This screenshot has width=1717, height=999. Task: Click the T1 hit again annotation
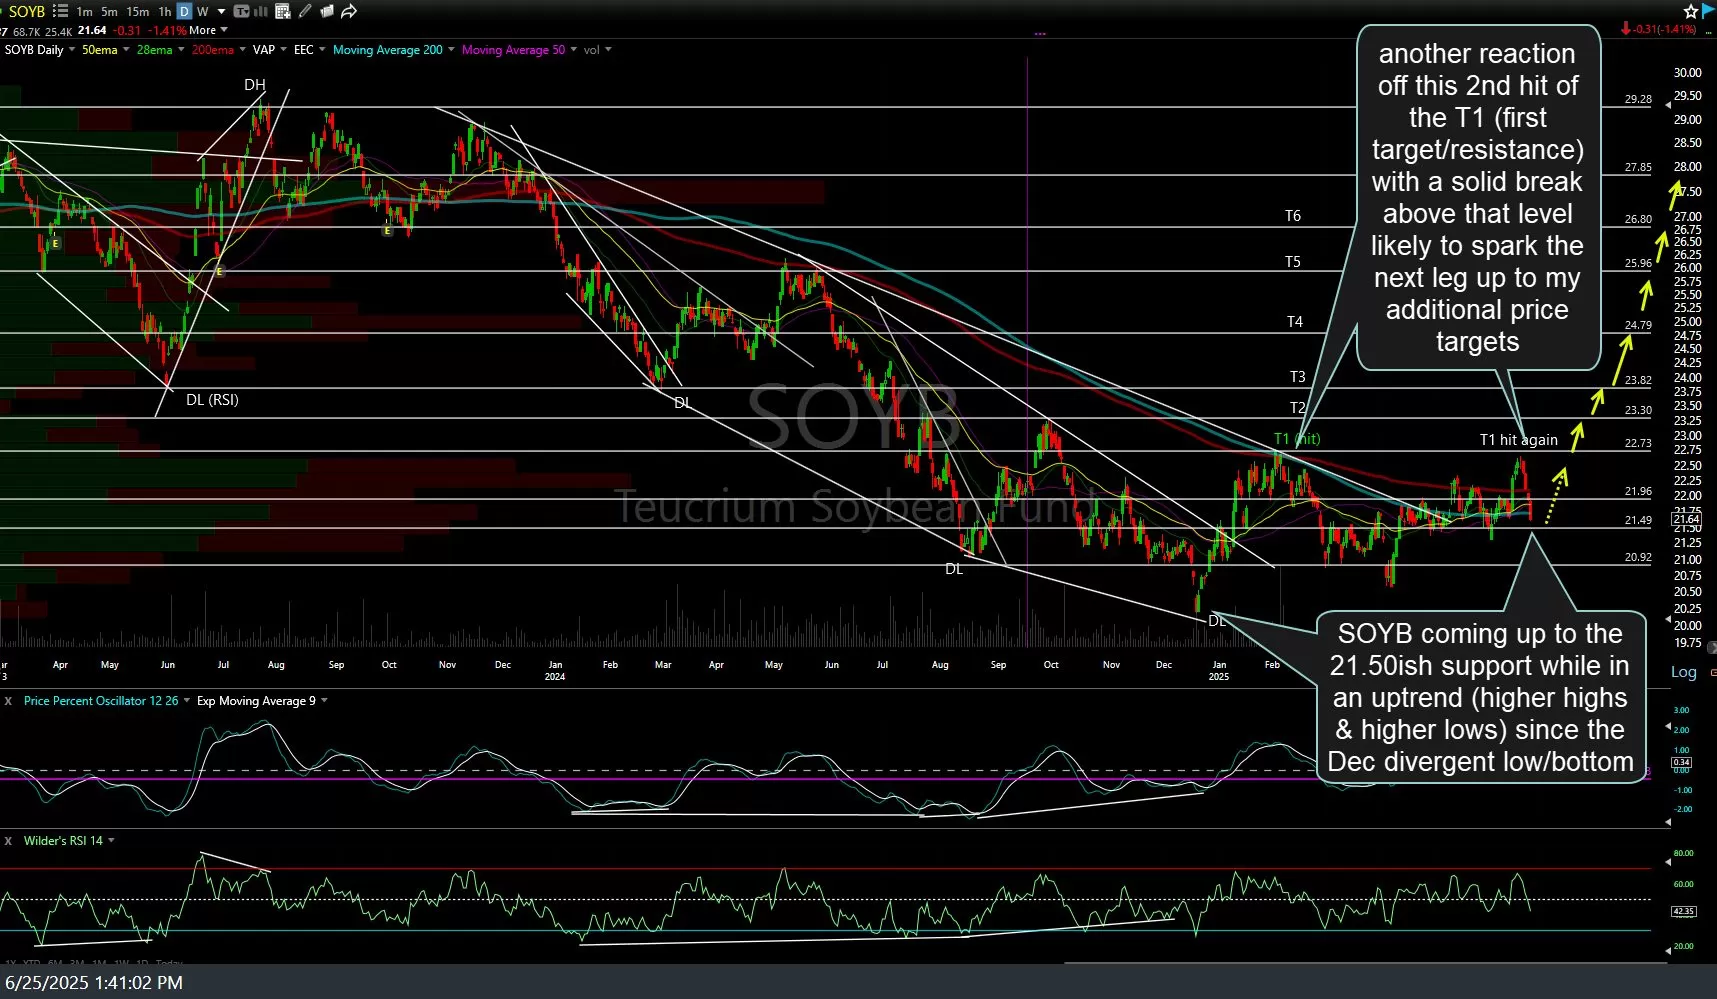click(x=1518, y=440)
